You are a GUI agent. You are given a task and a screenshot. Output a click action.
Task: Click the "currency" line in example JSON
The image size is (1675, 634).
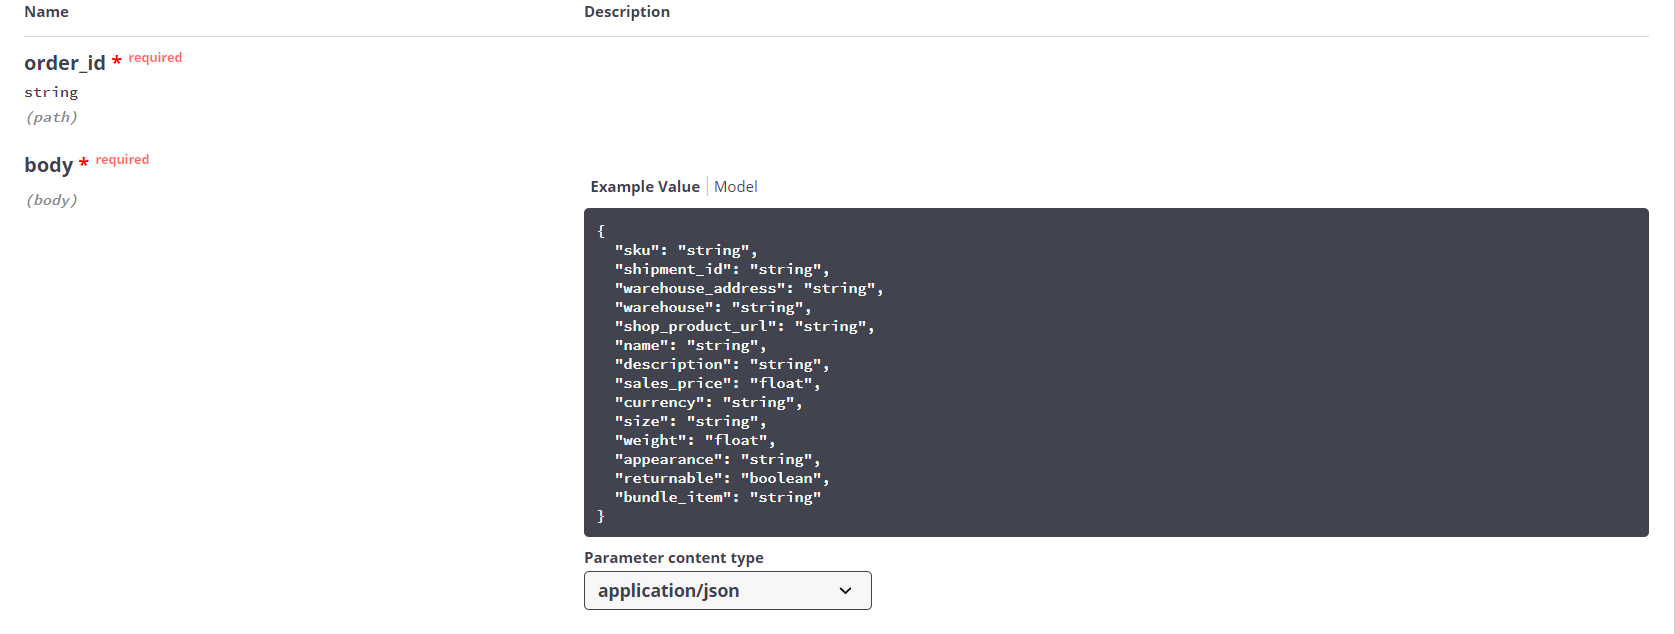709,402
